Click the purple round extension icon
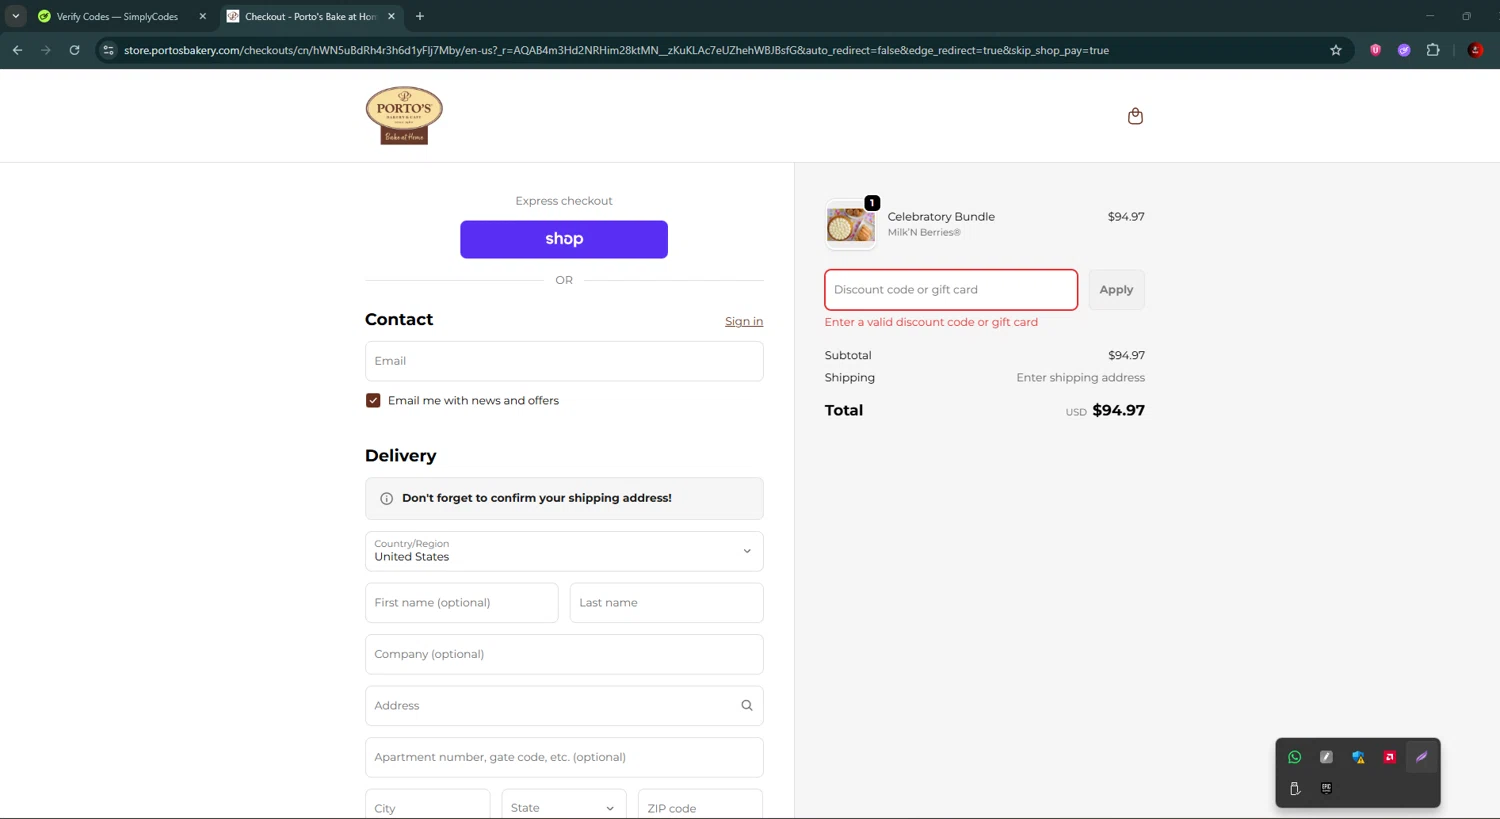Viewport: 1500px width, 819px height. pos(1404,50)
